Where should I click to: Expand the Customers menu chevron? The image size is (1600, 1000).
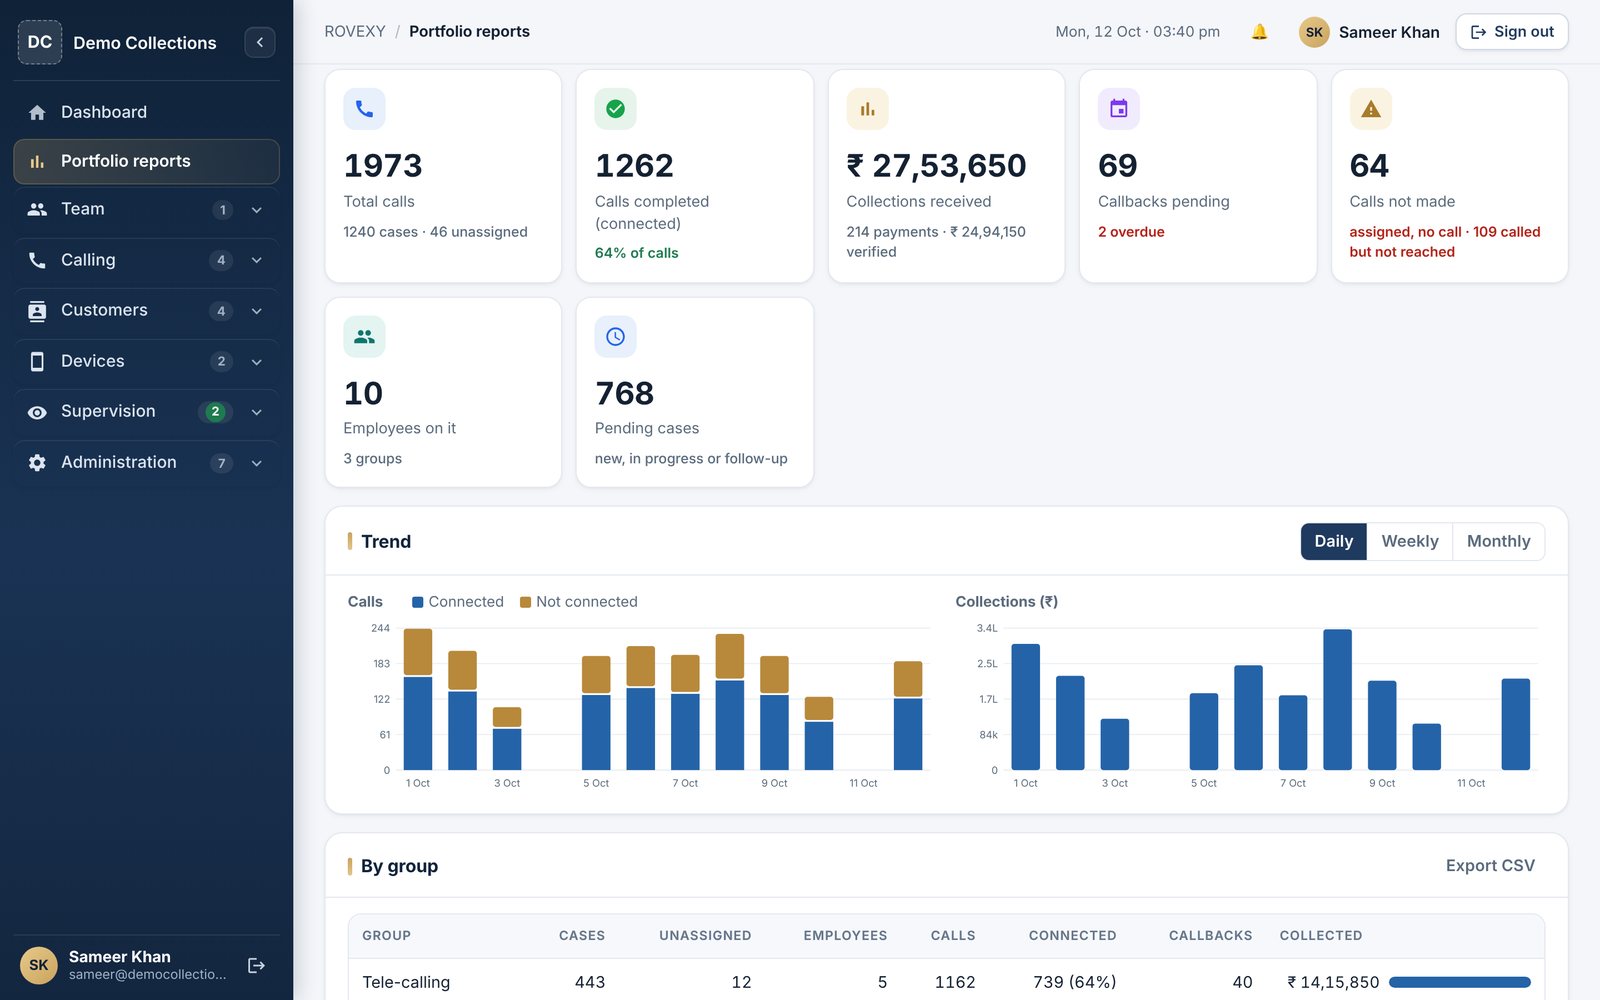click(x=257, y=311)
